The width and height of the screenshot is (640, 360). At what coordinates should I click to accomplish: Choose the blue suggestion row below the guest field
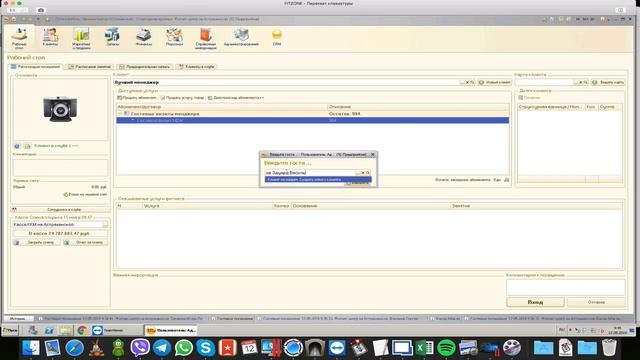coord(318,180)
